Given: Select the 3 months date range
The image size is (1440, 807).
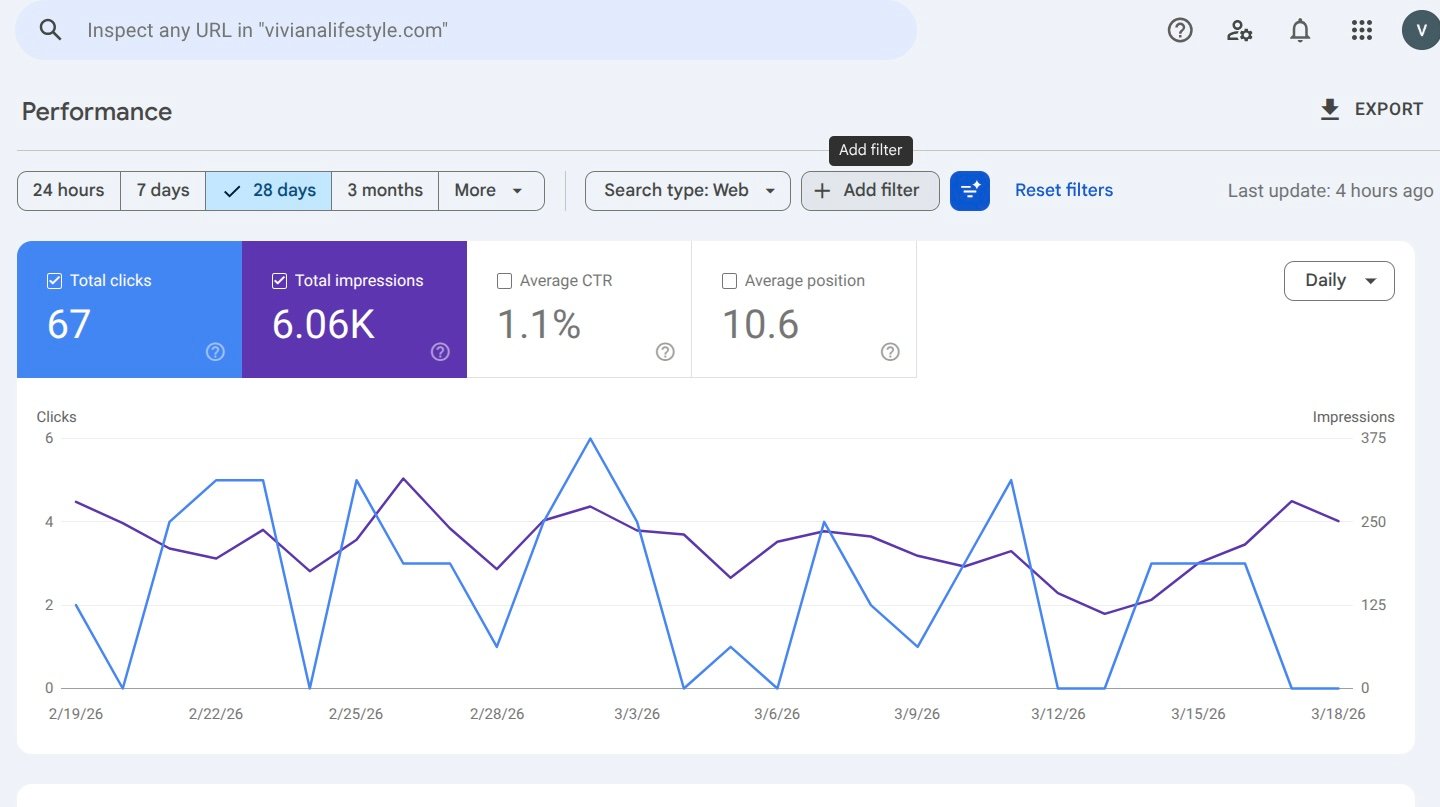Looking at the screenshot, I should click(x=384, y=190).
